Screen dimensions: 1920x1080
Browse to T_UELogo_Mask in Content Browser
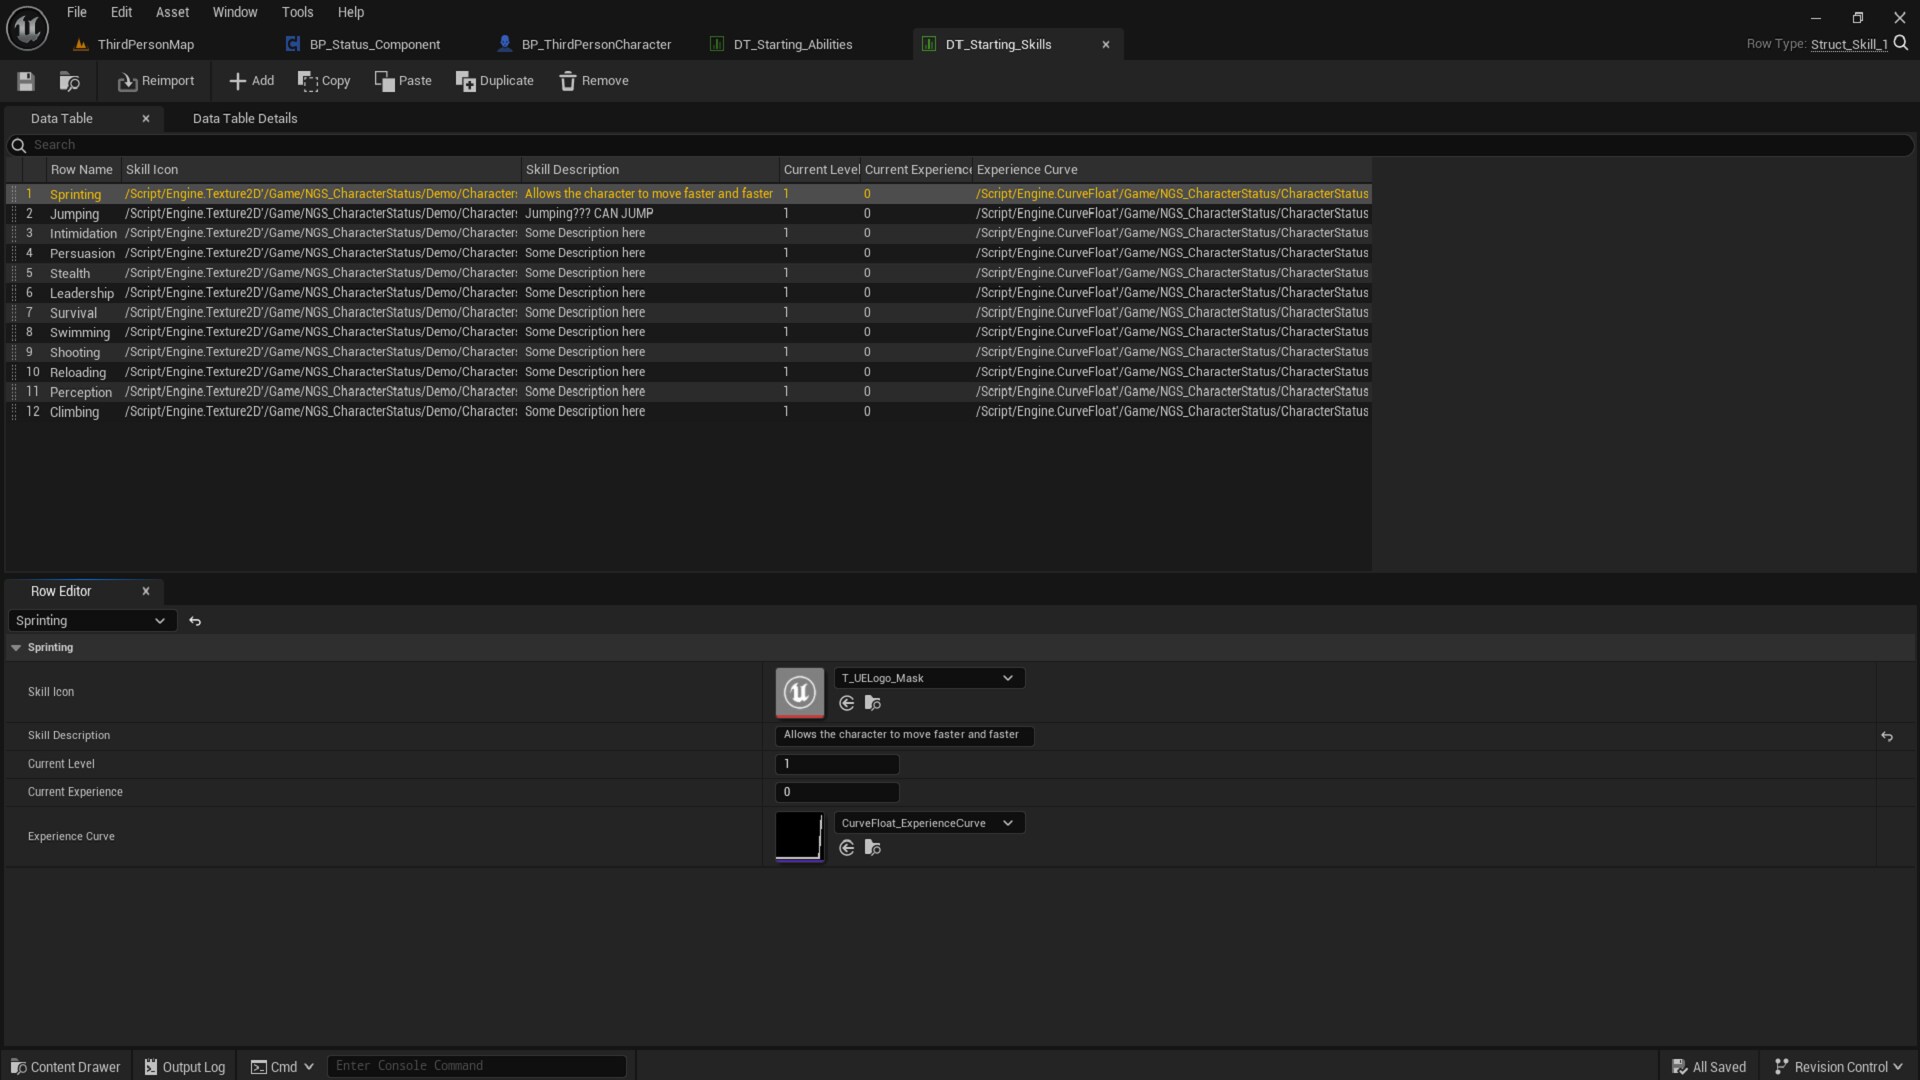(872, 703)
